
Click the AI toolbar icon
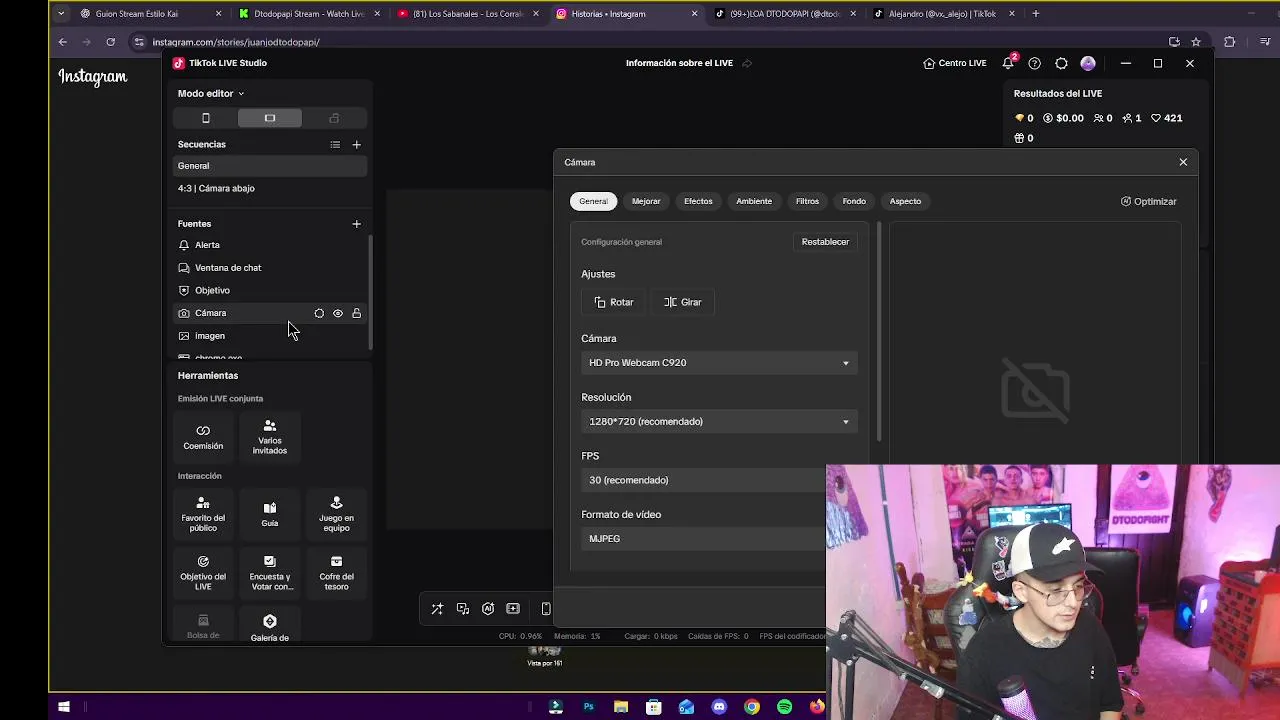[x=488, y=609]
